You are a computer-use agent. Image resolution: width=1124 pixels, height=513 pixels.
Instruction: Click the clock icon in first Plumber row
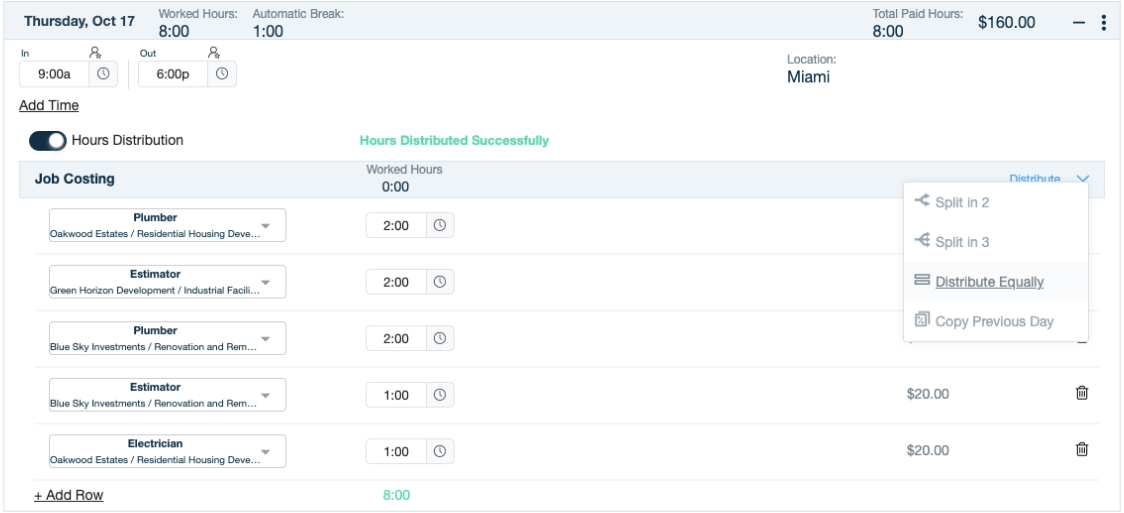click(440, 225)
